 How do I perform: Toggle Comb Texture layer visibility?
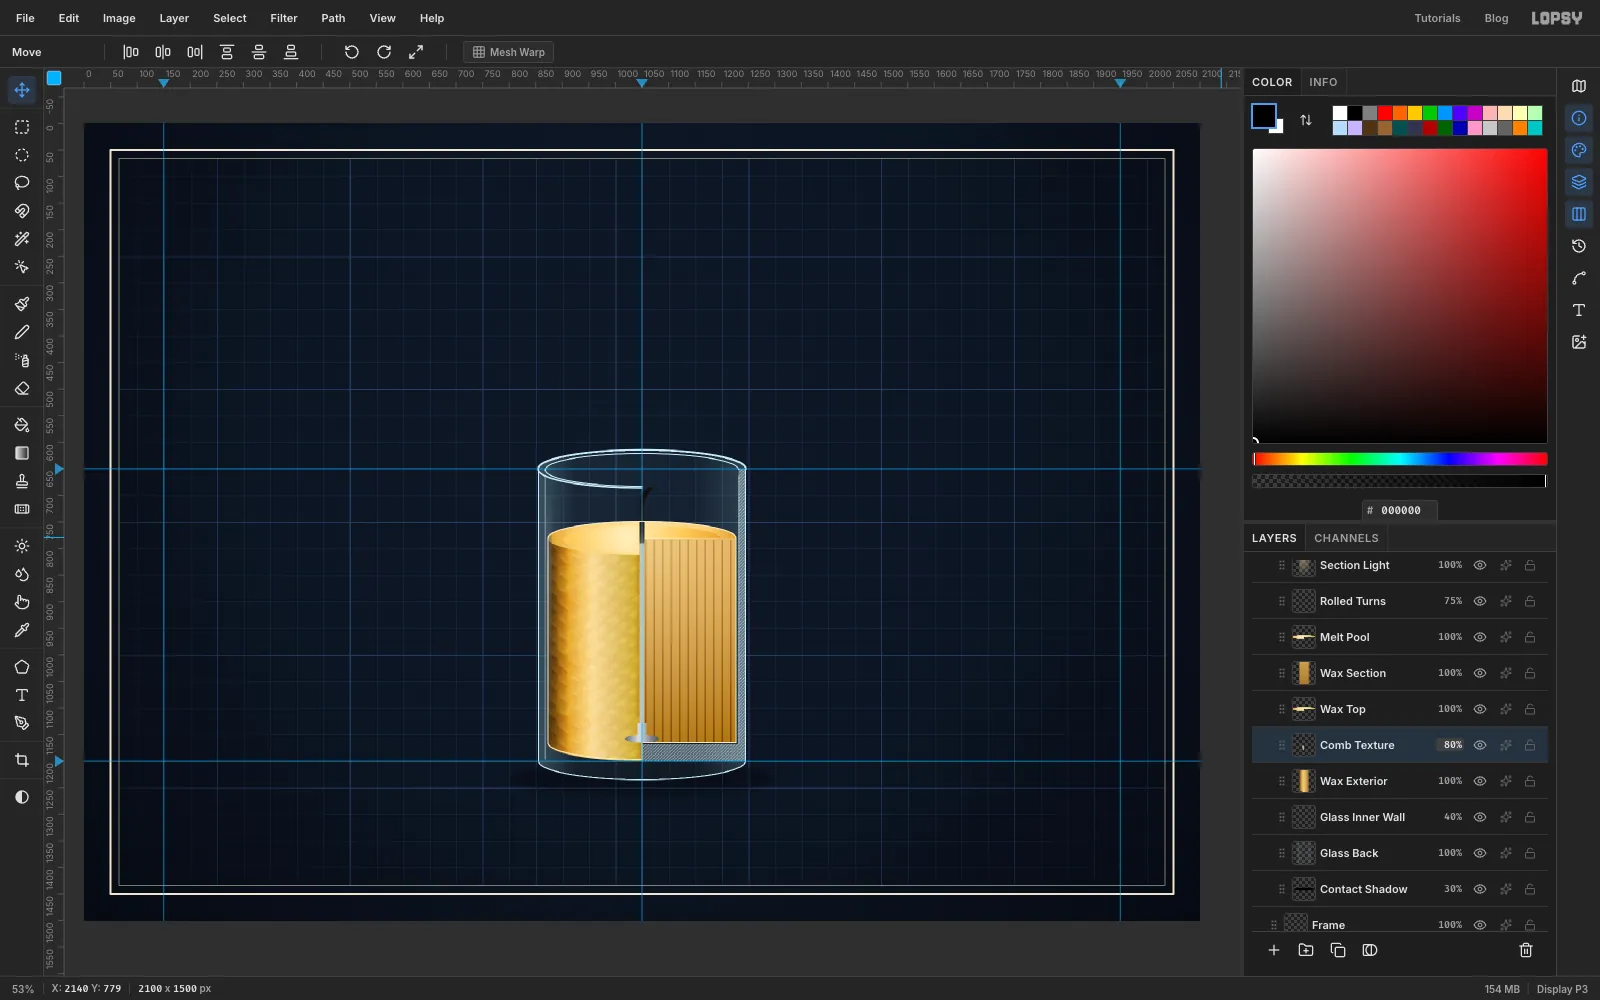click(x=1480, y=745)
